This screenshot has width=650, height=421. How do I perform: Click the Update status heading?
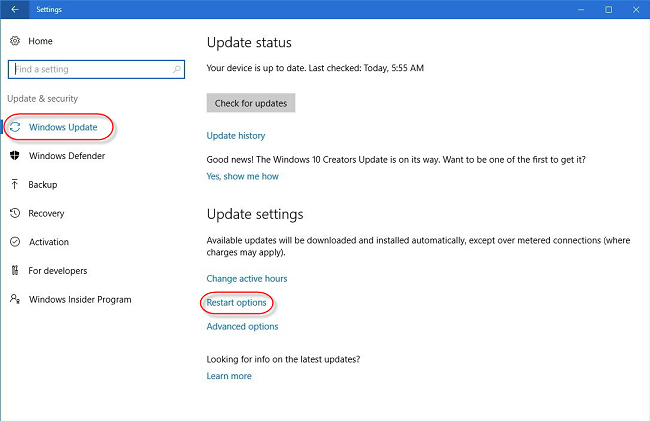click(249, 43)
